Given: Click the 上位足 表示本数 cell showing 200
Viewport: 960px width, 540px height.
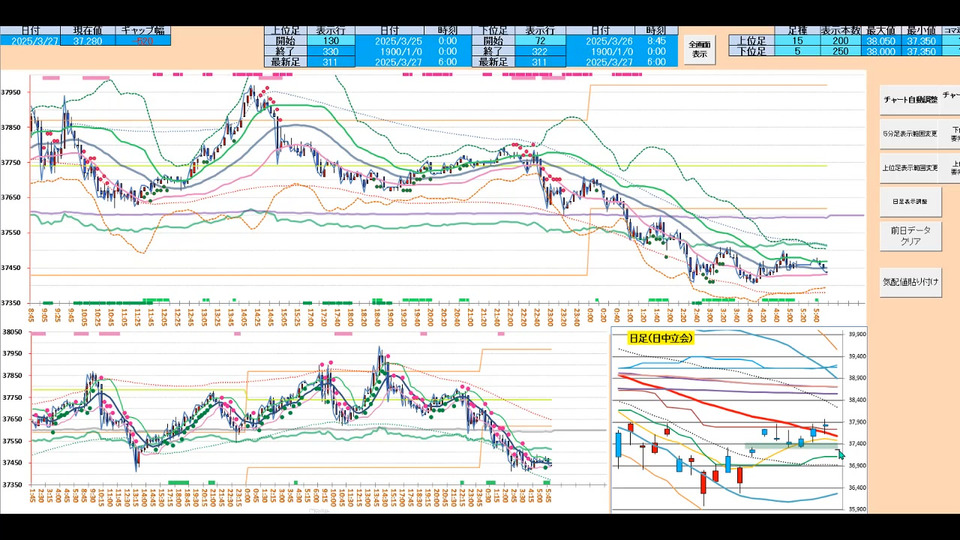Looking at the screenshot, I should 841,40.
